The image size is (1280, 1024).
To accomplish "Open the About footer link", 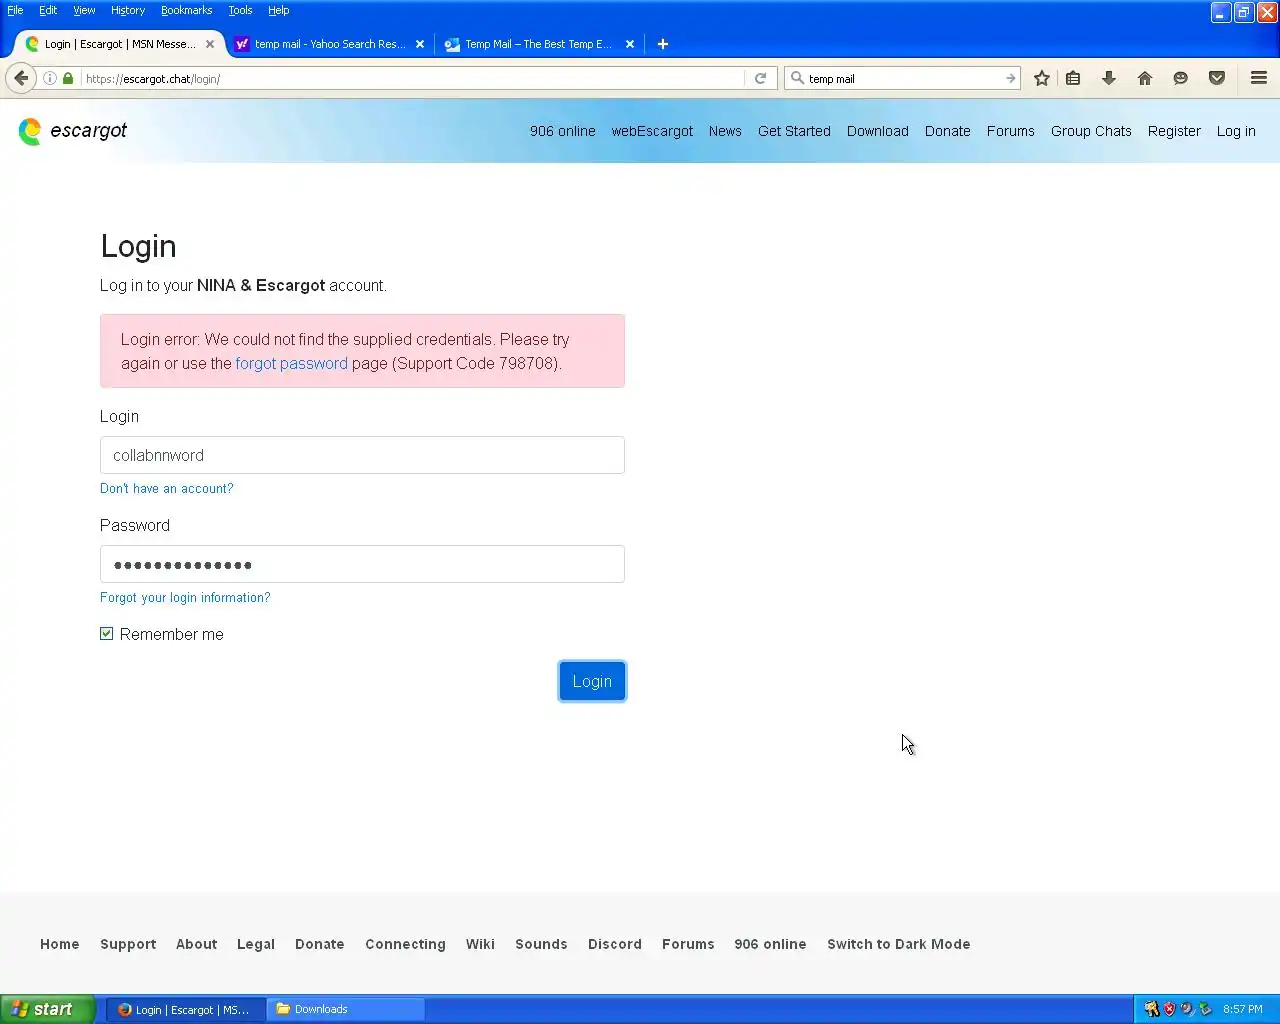I will click(x=196, y=944).
